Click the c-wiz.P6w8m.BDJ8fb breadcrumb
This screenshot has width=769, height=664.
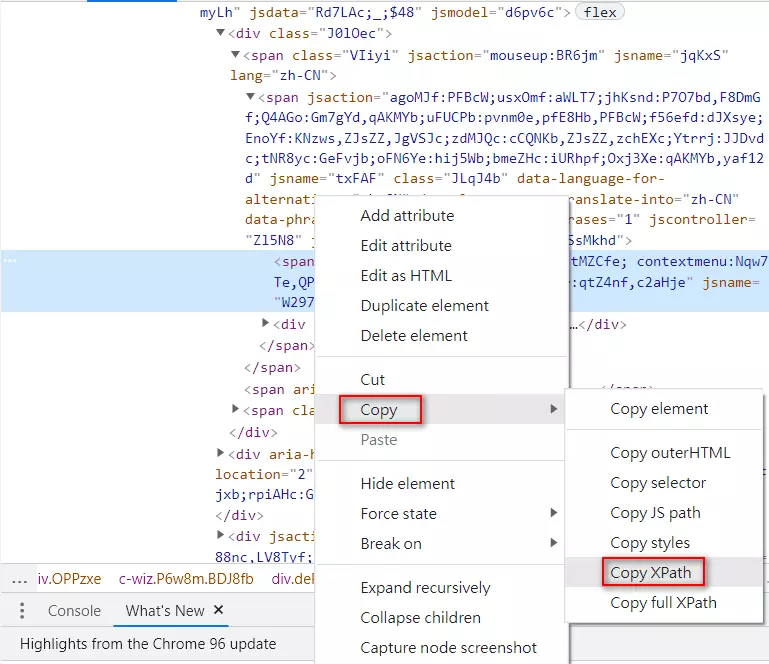pyautogui.click(x=186, y=578)
